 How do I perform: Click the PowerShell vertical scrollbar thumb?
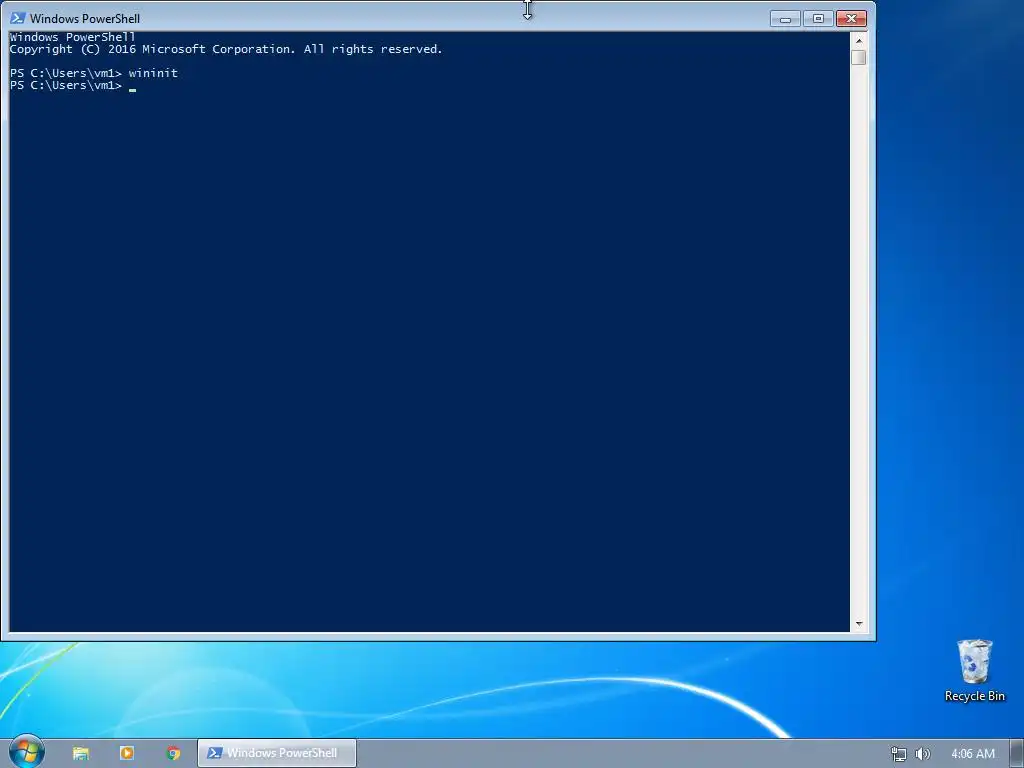(x=859, y=57)
